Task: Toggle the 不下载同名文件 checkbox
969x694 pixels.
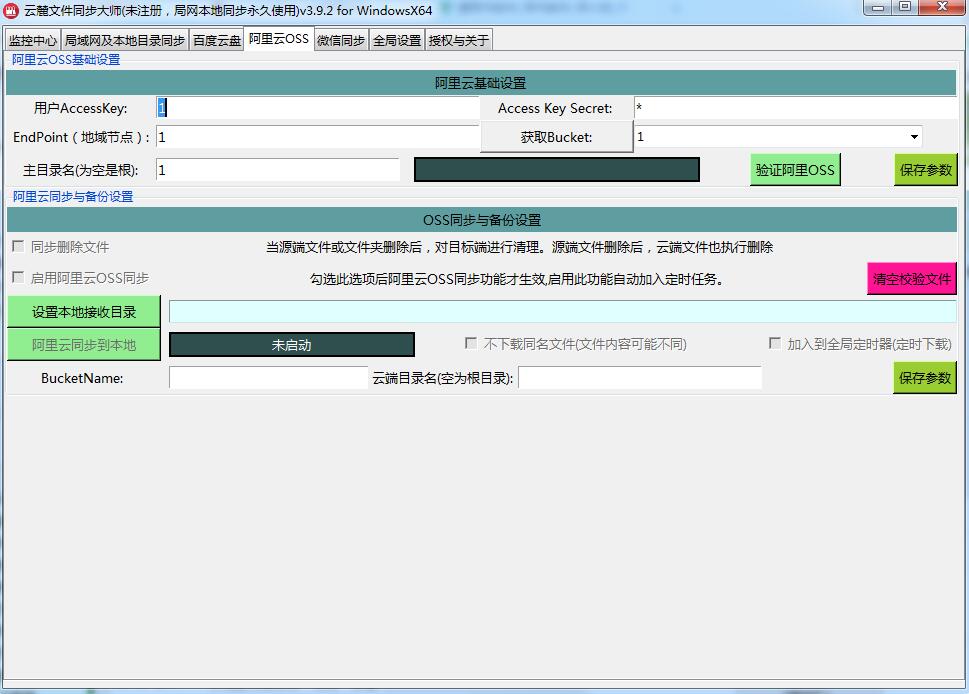Action: 471,343
